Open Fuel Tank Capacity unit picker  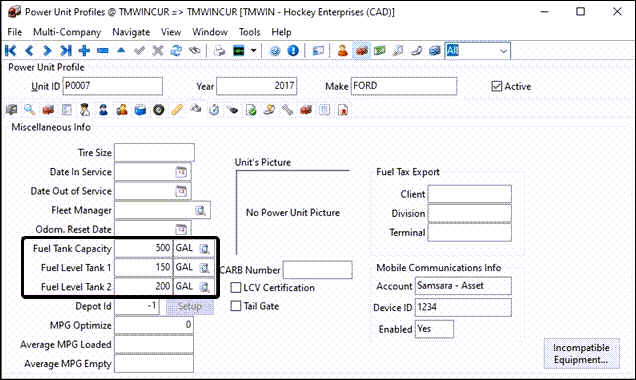(204, 248)
